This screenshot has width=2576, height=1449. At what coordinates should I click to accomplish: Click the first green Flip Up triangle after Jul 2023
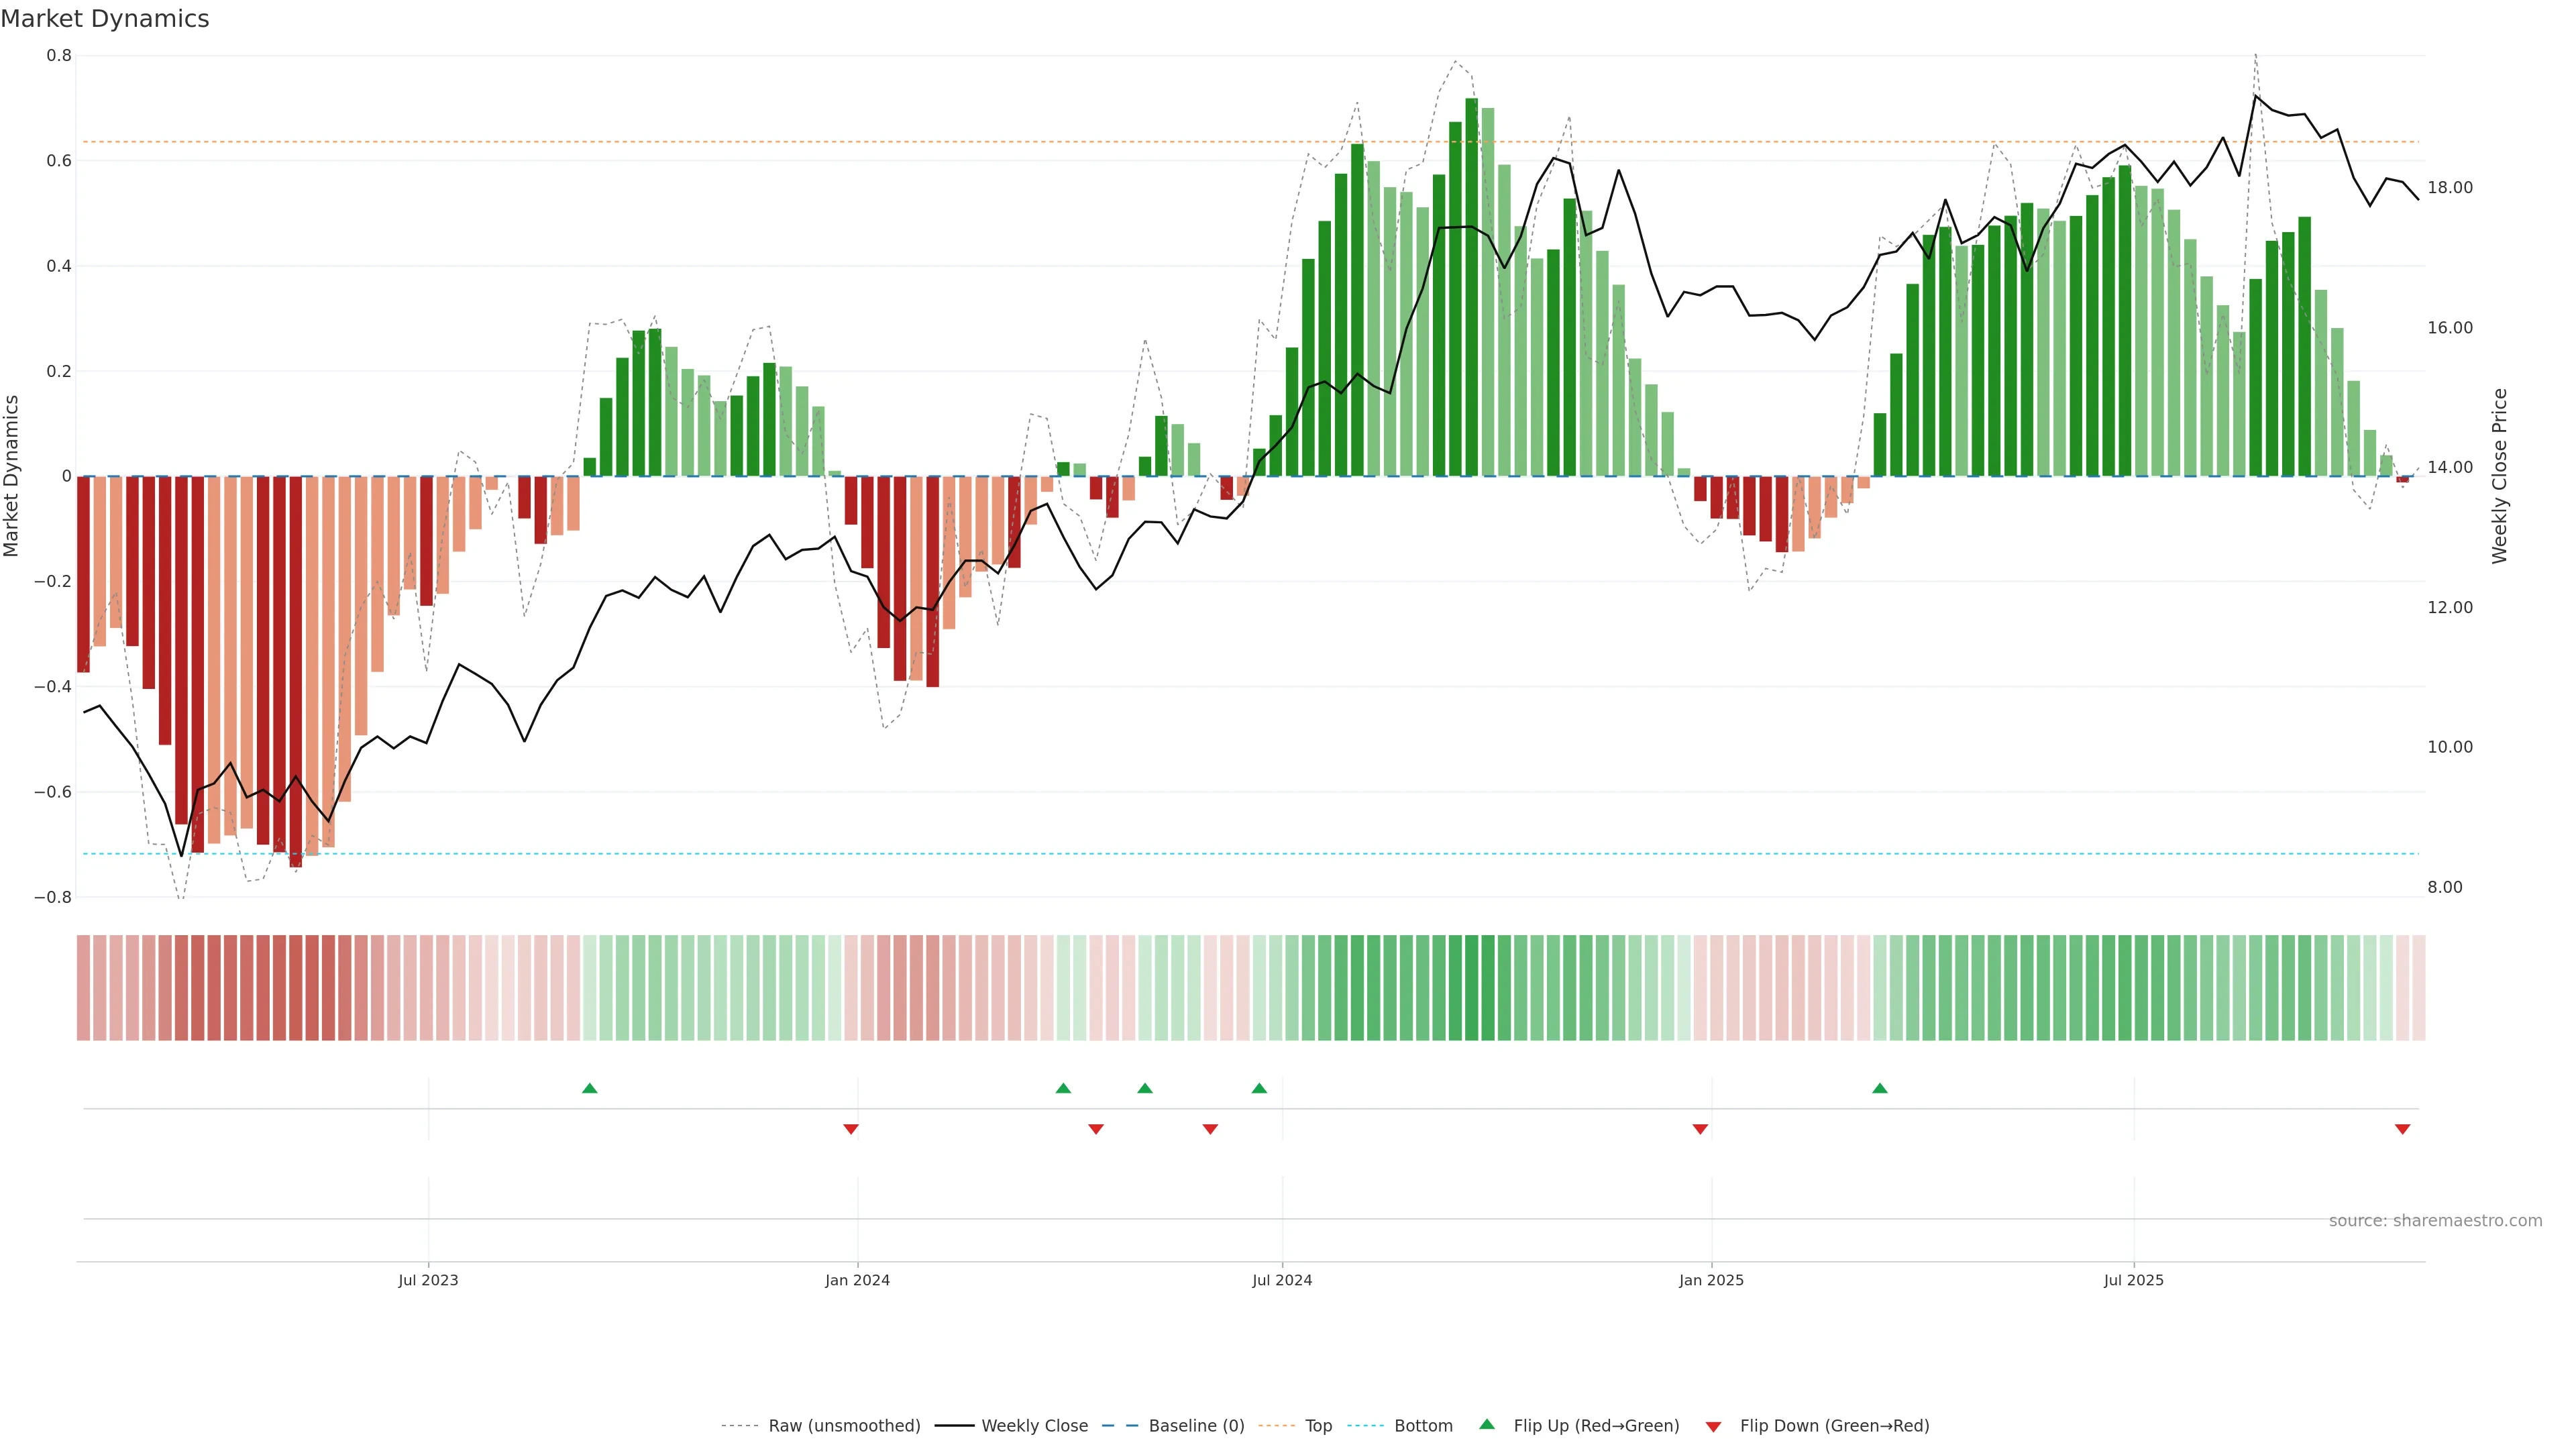tap(589, 1088)
